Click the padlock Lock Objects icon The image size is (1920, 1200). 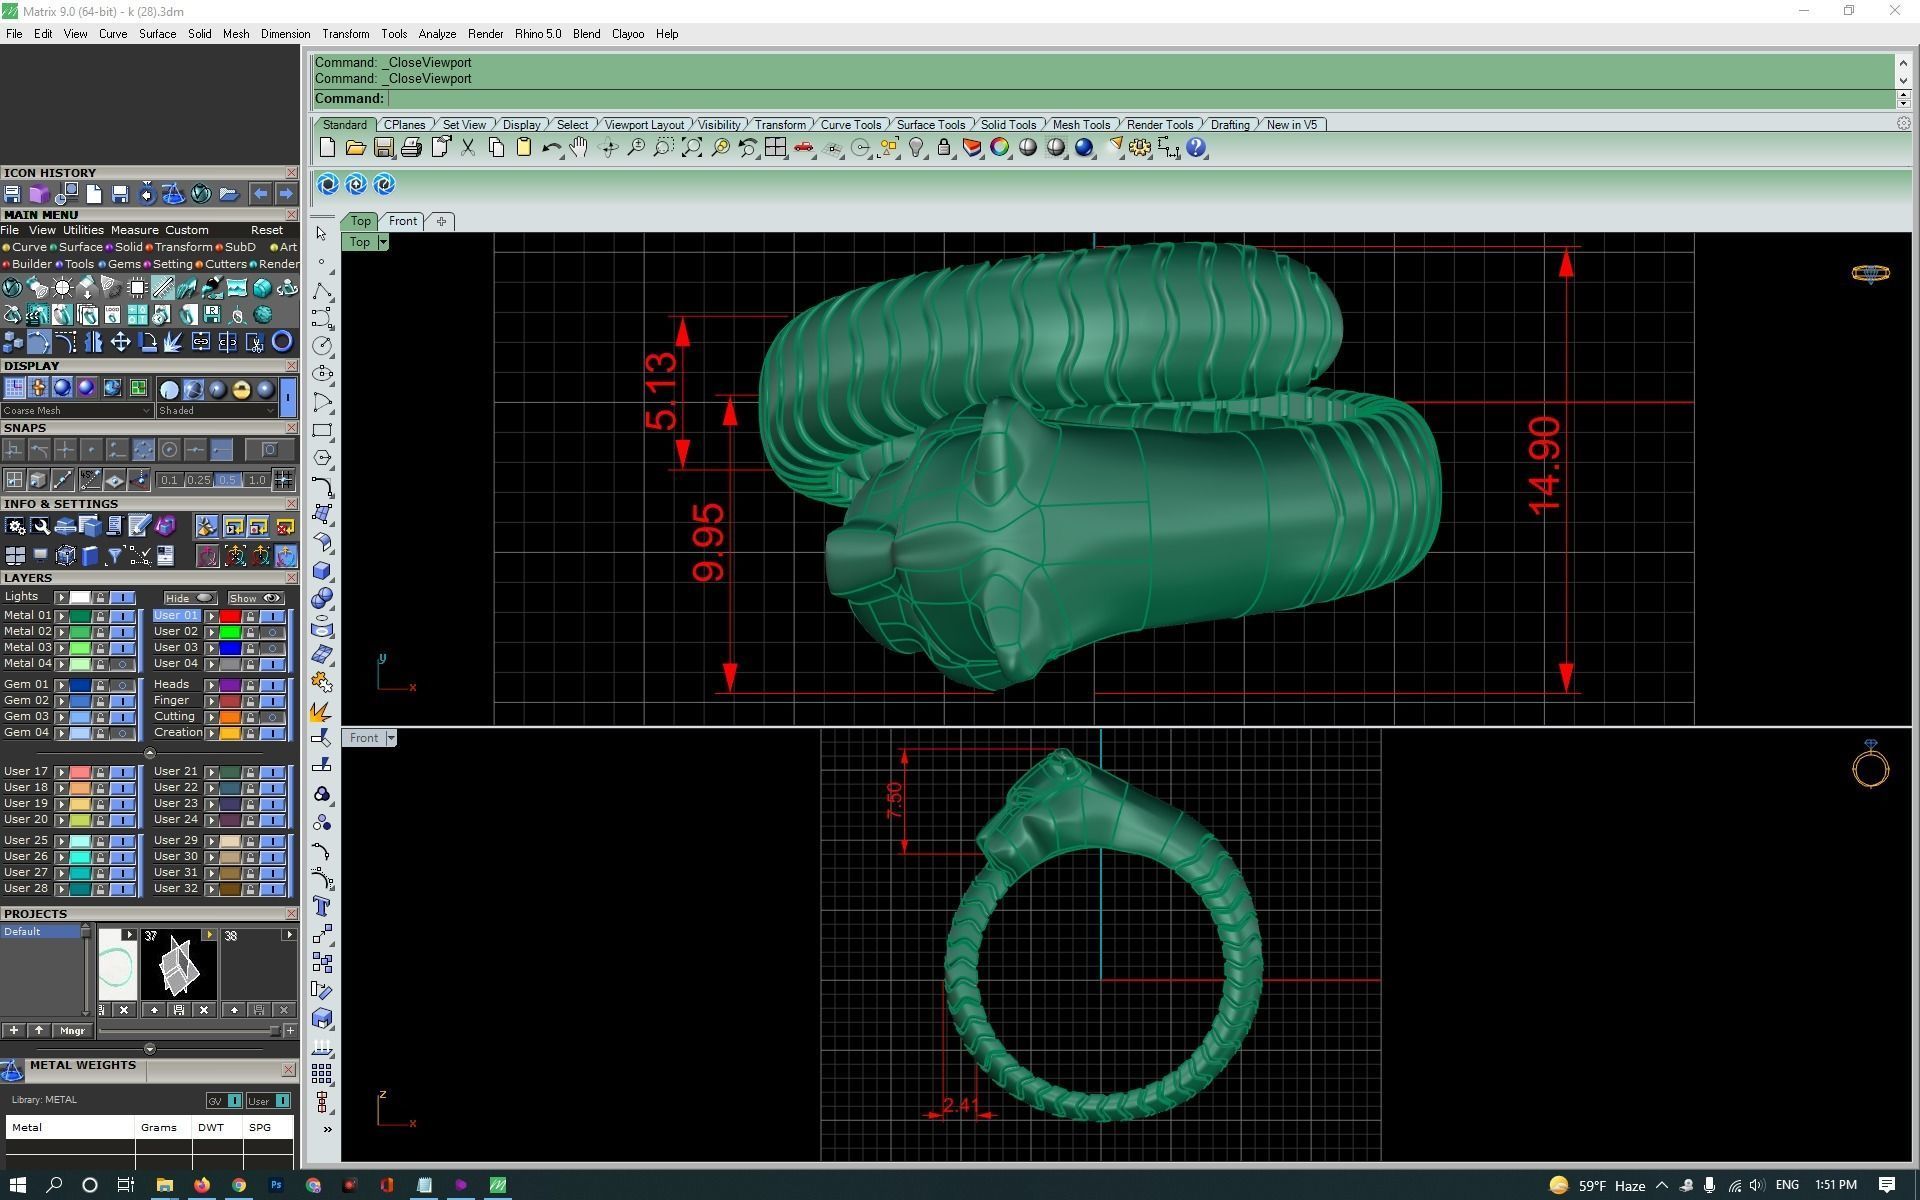coord(944,148)
